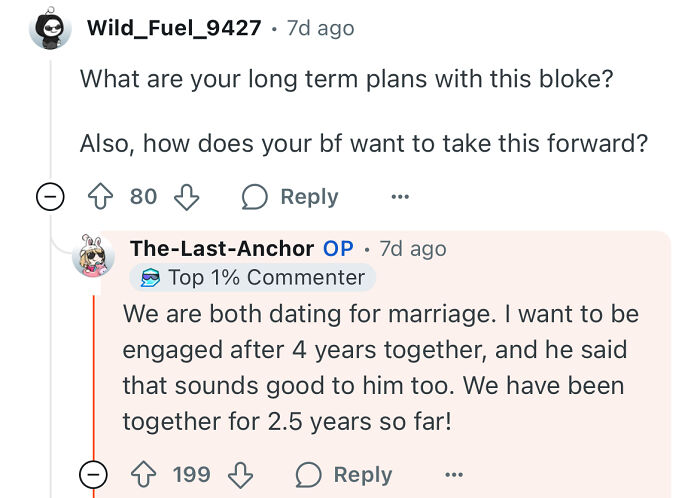The width and height of the screenshot is (700, 498).
Task: Open Wild_Fuel_9427 username link
Action: click(x=174, y=28)
